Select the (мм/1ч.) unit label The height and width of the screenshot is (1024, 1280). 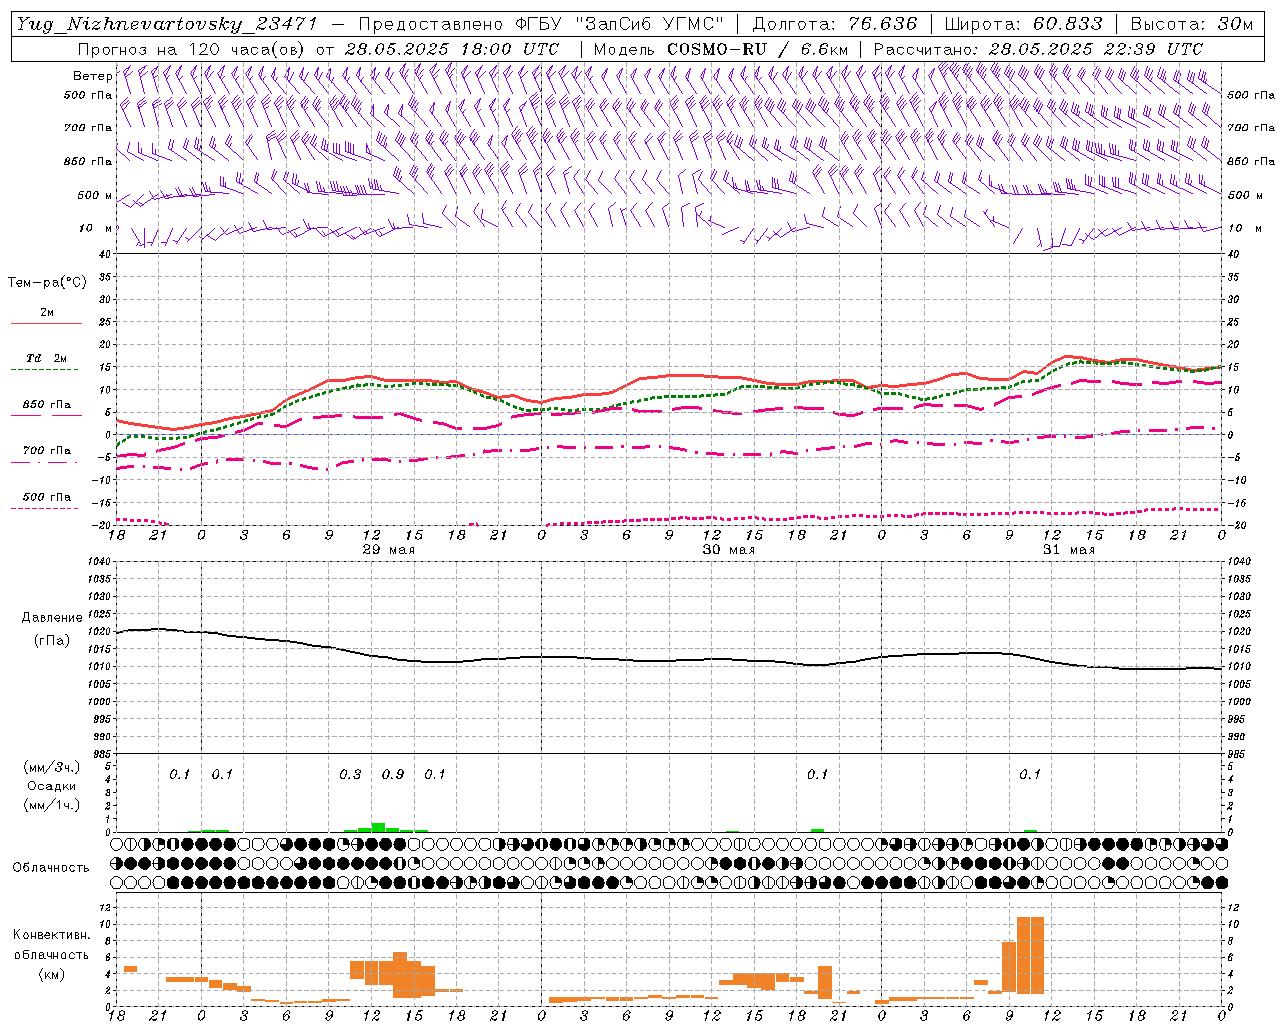(x=52, y=805)
